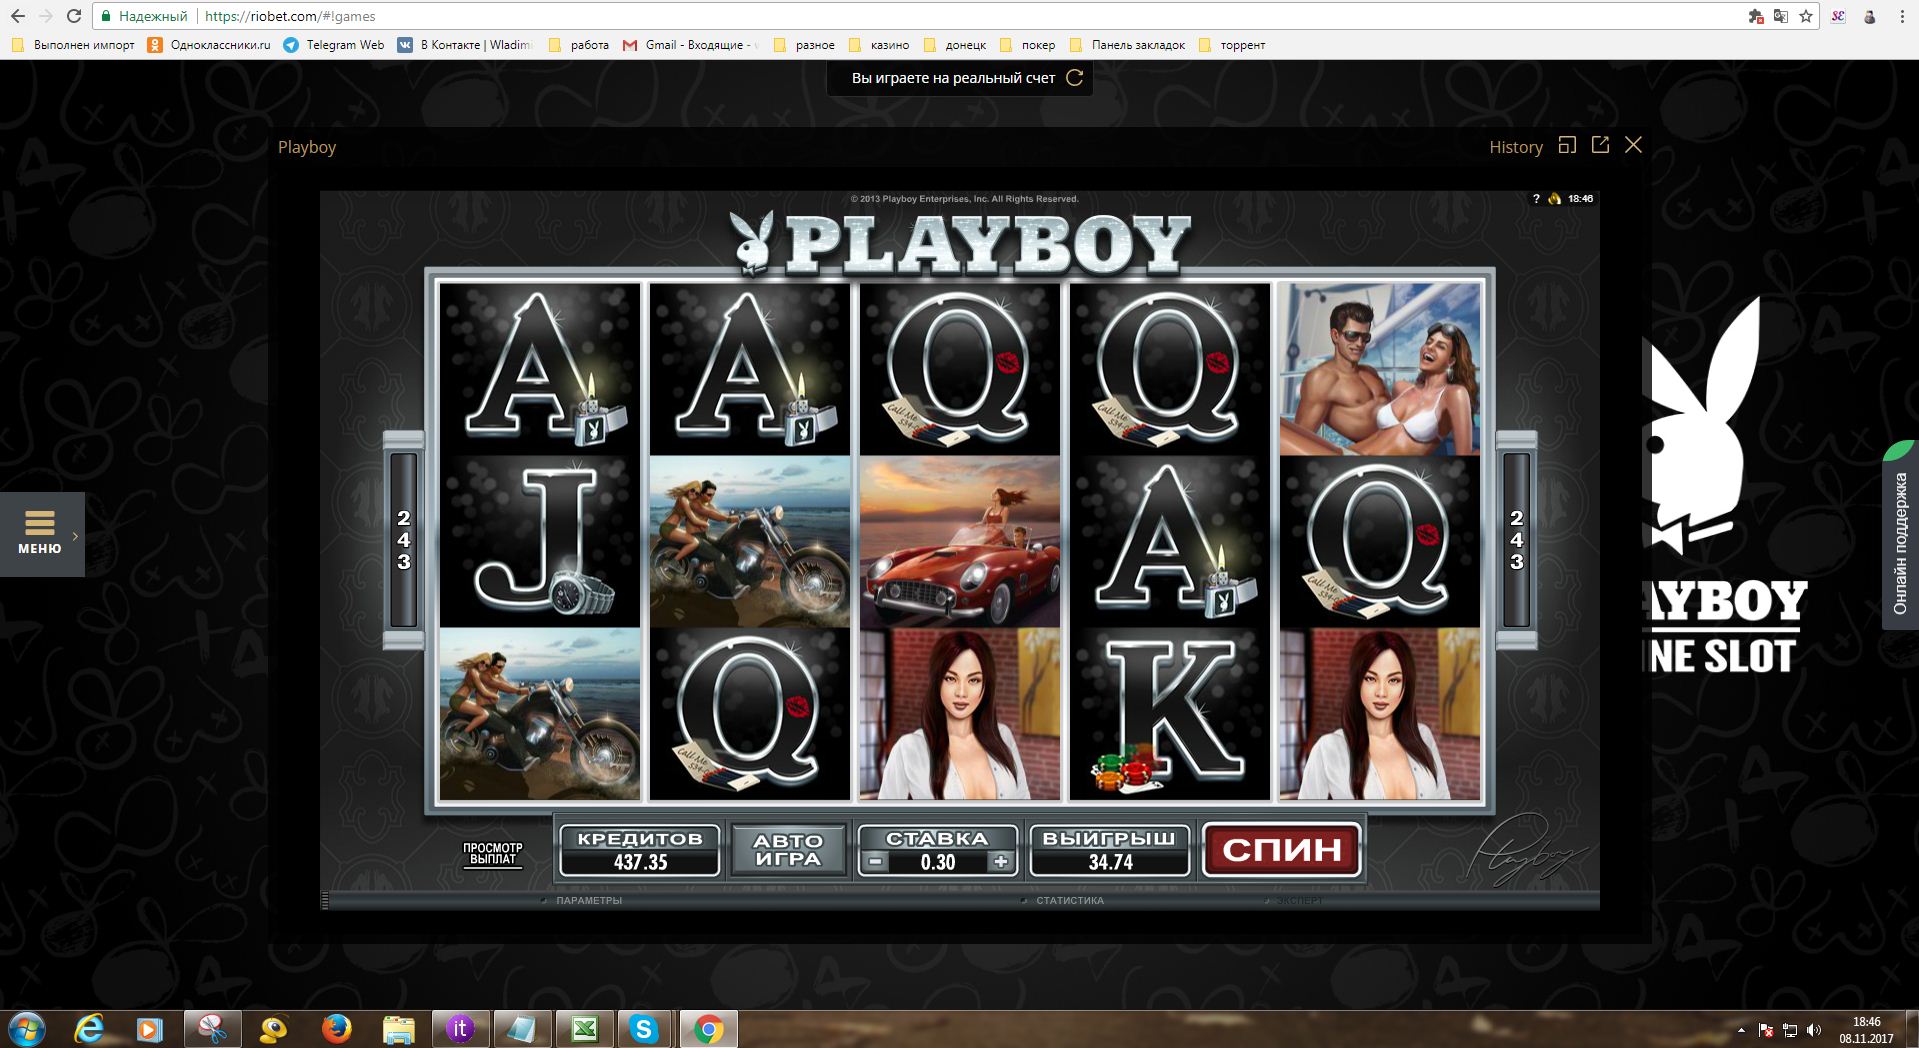Image resolution: width=1919 pixels, height=1048 pixels.
Task: Click the red СПИН button
Action: [x=1282, y=850]
